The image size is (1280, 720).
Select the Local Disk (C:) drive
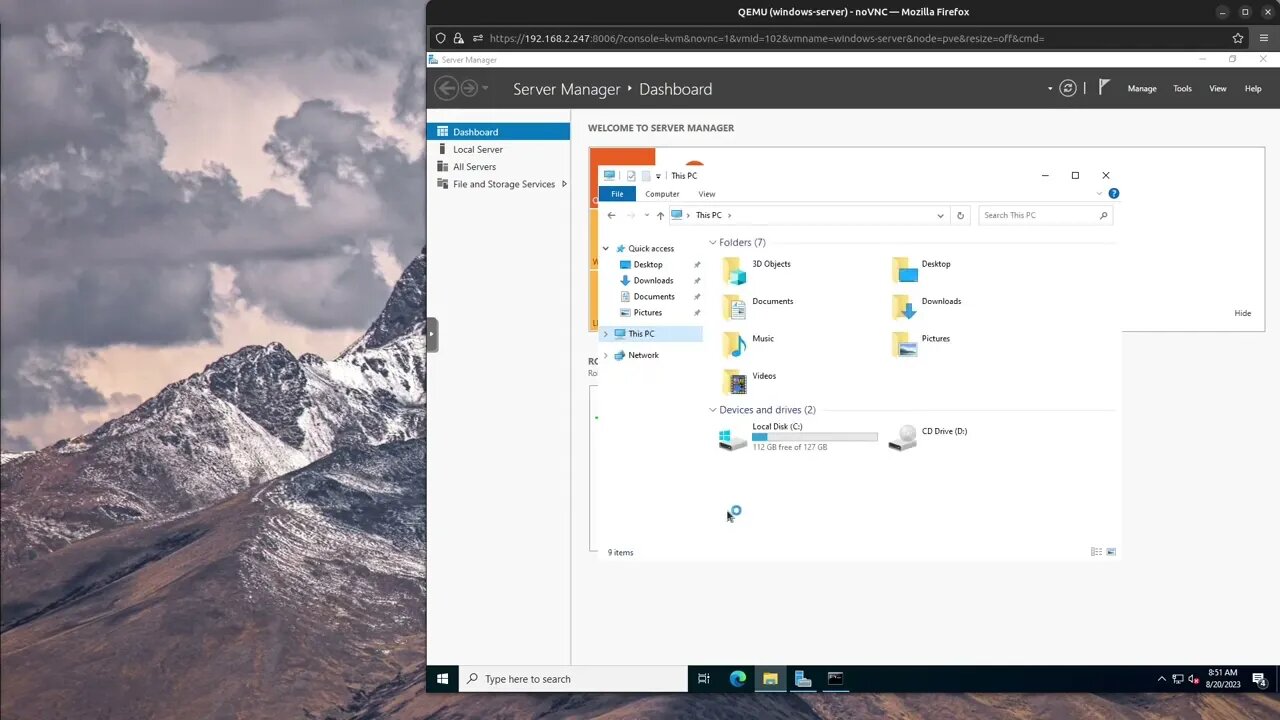click(x=798, y=437)
